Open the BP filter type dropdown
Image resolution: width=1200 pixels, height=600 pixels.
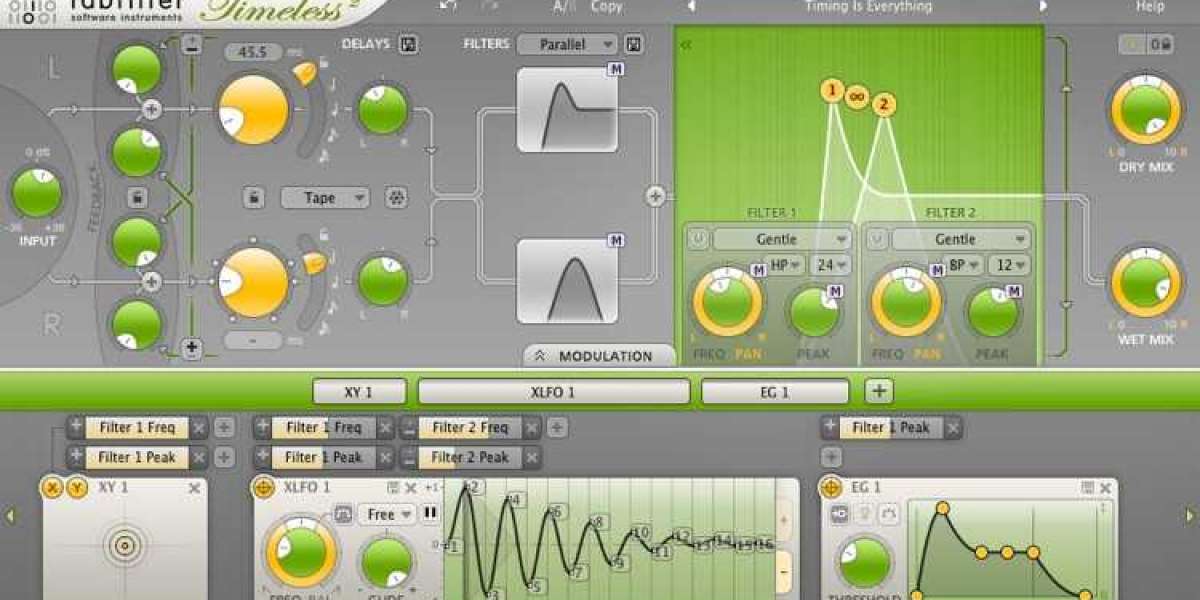(x=966, y=265)
